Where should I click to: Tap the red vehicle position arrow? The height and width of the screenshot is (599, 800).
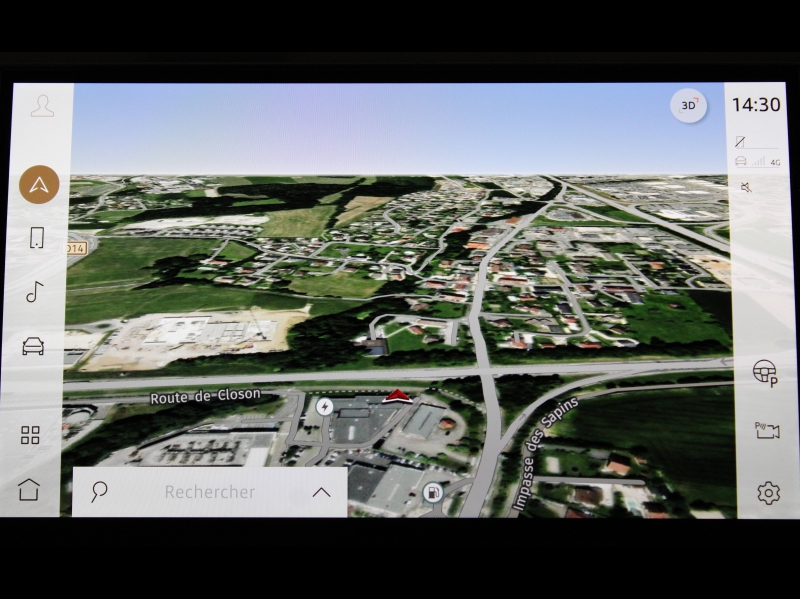click(x=397, y=397)
